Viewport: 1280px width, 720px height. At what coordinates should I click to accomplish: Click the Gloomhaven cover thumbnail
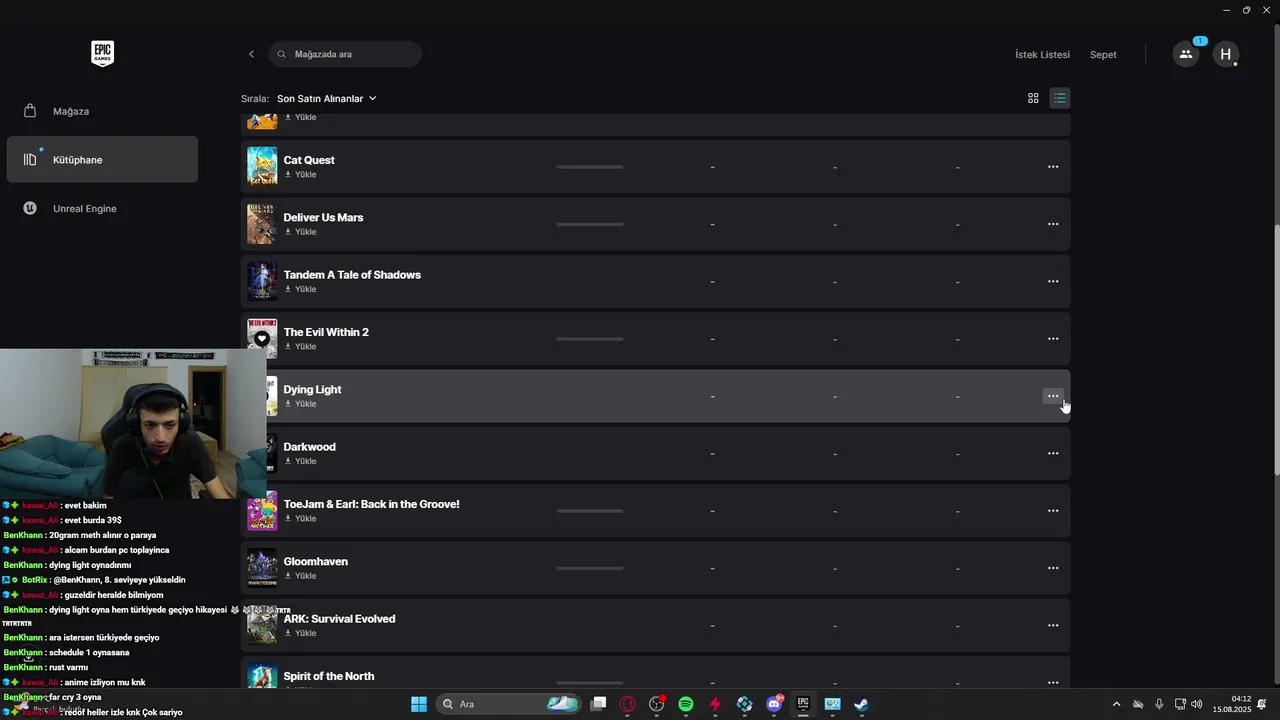click(262, 568)
